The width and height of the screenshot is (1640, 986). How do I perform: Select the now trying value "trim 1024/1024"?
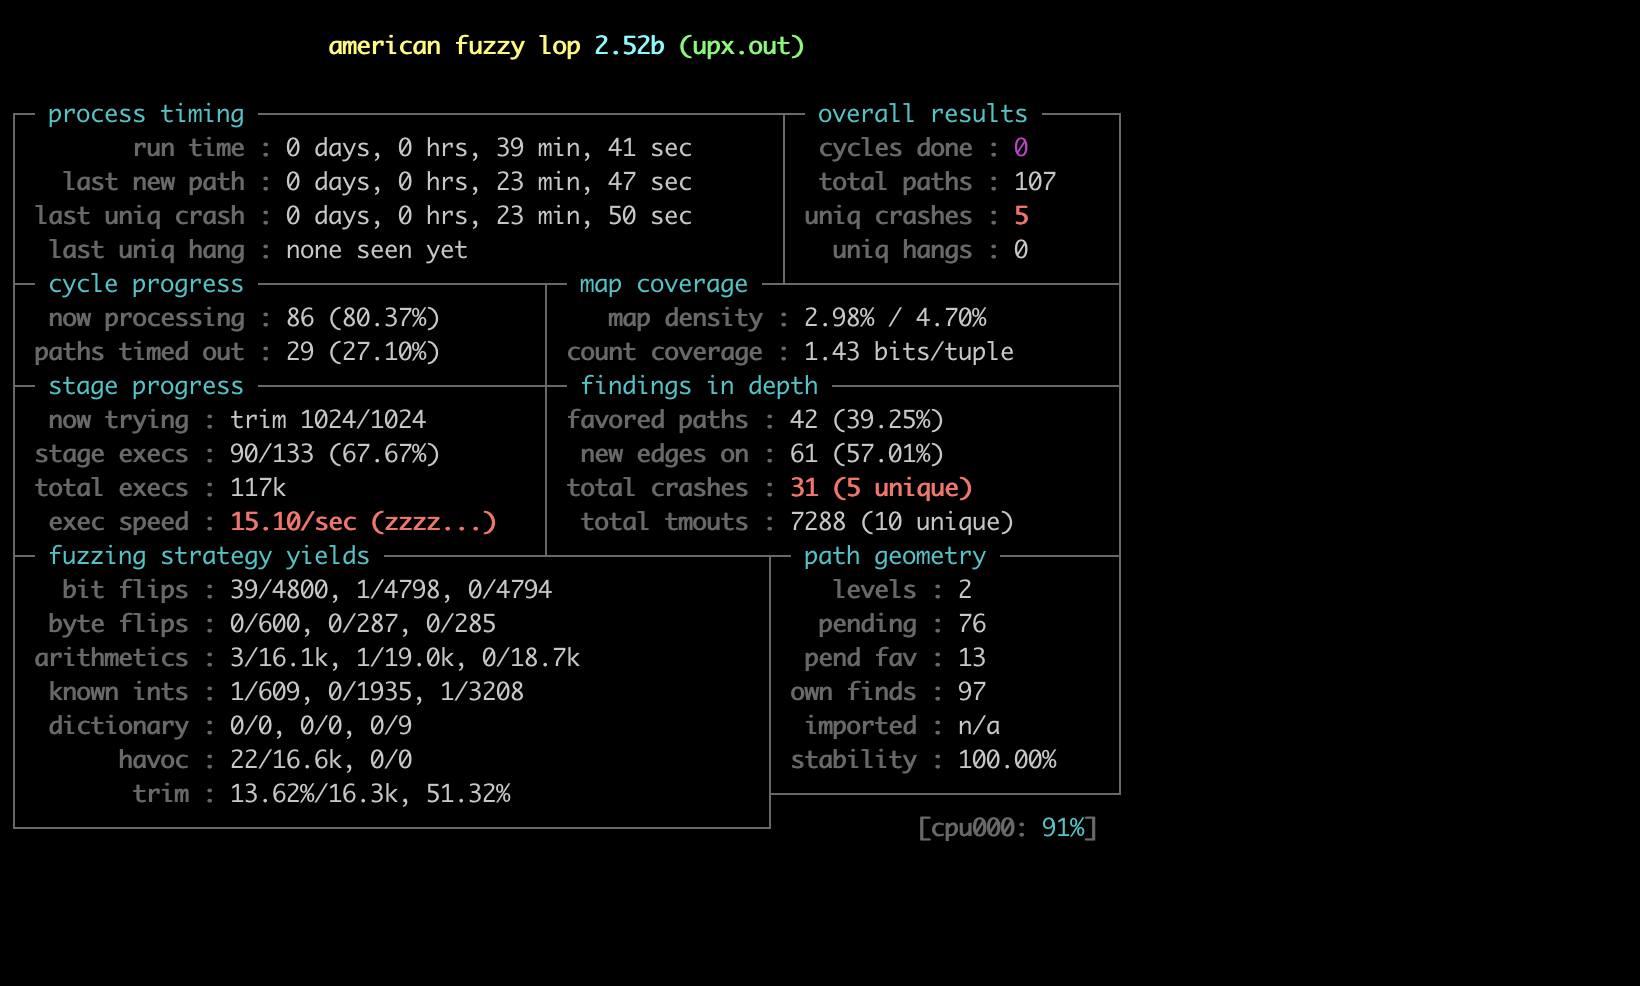click(x=328, y=420)
